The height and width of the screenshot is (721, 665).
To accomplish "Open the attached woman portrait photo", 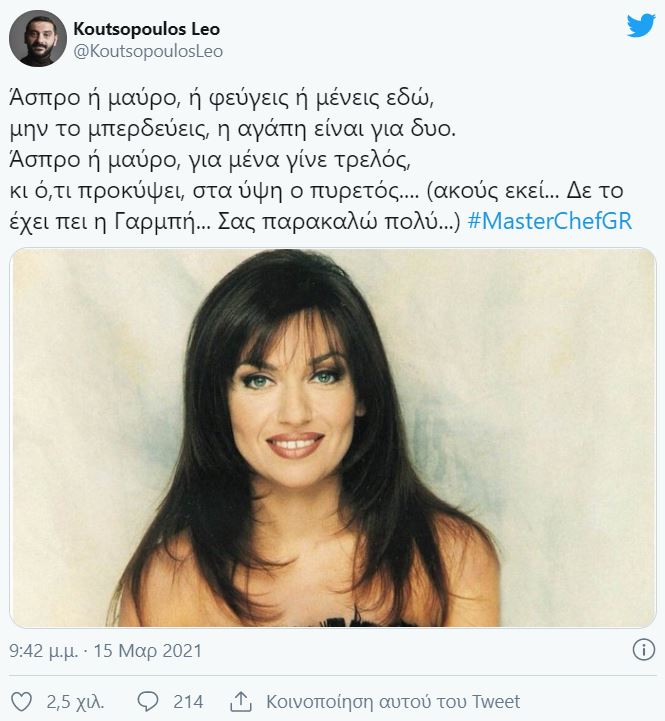I will 332,437.
